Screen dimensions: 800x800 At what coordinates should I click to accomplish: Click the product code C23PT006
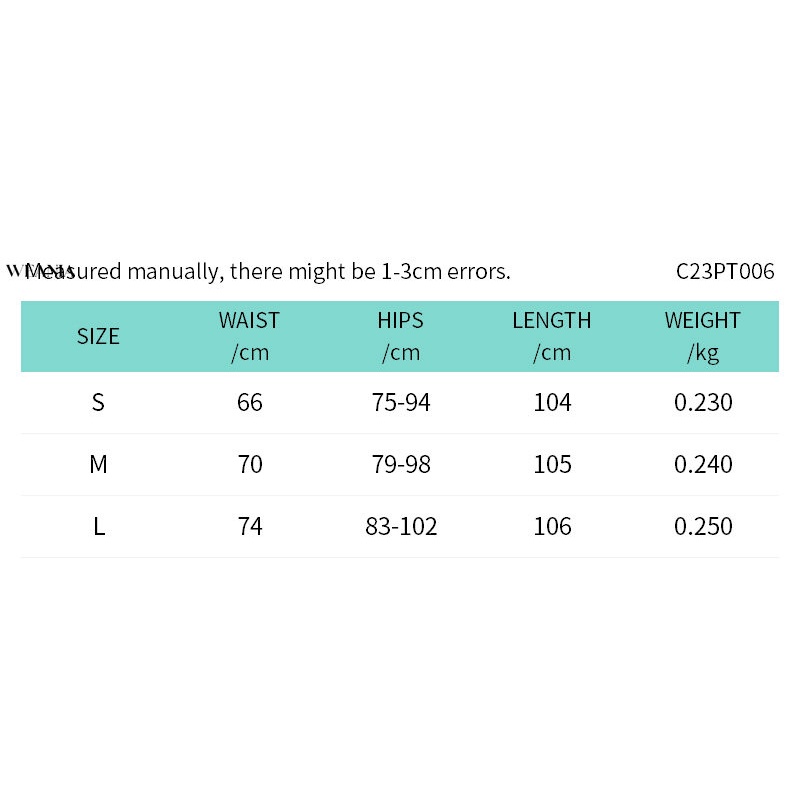click(x=725, y=271)
